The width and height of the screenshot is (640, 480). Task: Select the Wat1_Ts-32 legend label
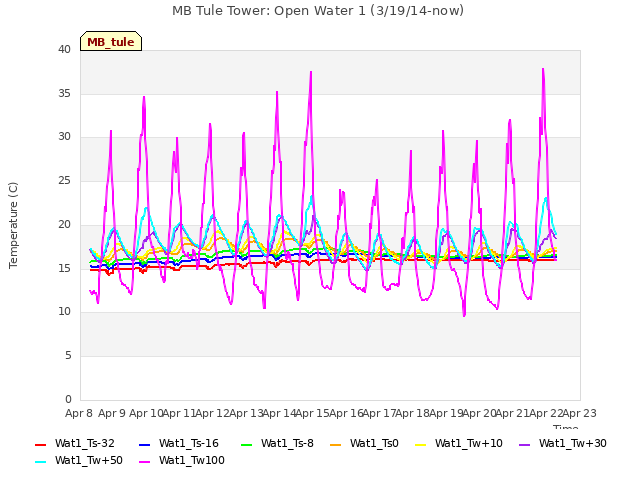point(85,444)
